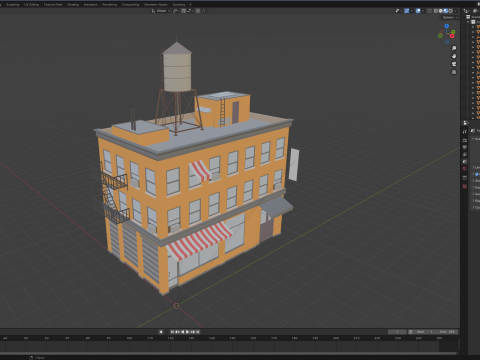Open the snapping options dropdown
This screenshot has width=480, height=360.
tap(191, 11)
